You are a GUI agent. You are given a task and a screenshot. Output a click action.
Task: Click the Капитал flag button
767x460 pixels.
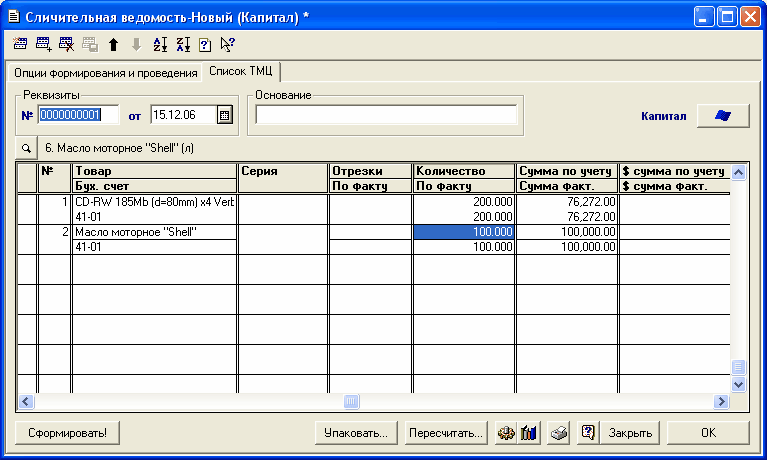(x=724, y=115)
